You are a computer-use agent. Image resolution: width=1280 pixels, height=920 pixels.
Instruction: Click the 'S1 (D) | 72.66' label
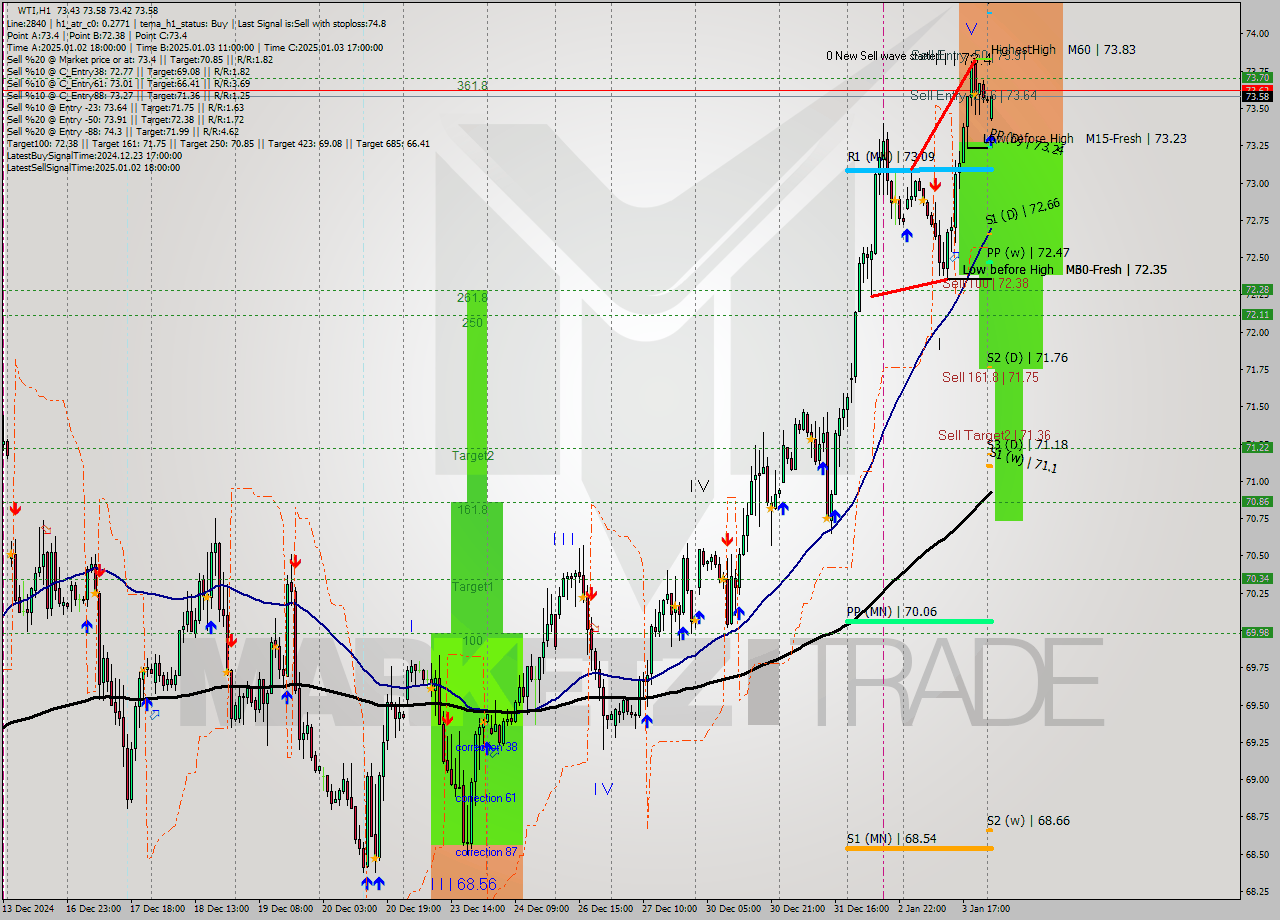click(x=1022, y=211)
